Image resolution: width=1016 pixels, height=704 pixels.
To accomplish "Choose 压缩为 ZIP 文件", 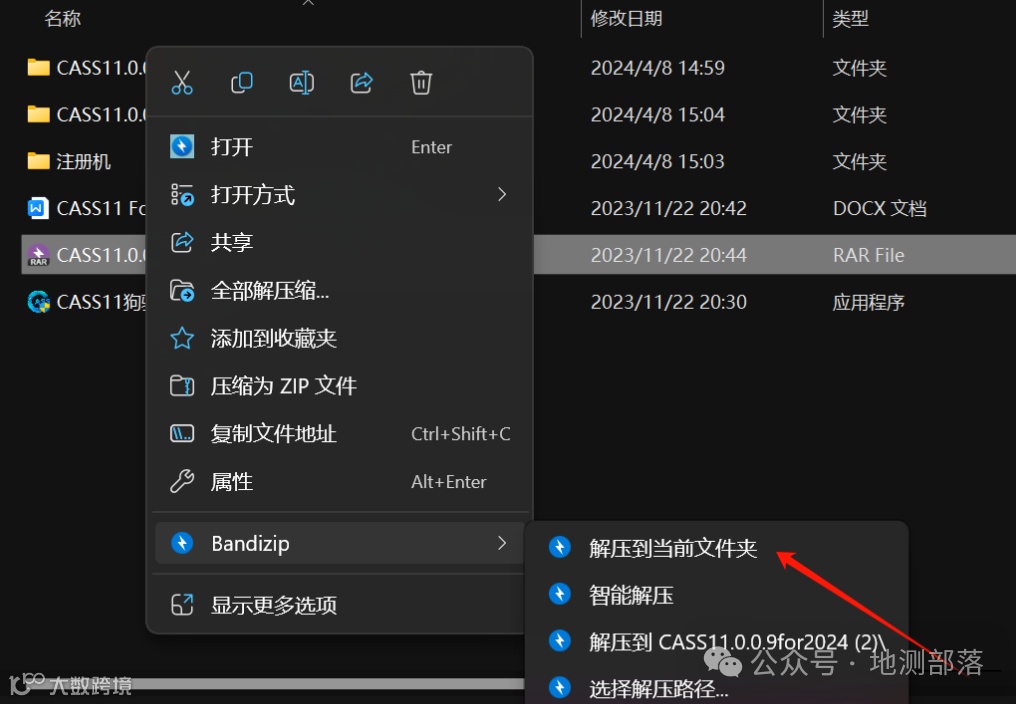I will tap(340, 386).
